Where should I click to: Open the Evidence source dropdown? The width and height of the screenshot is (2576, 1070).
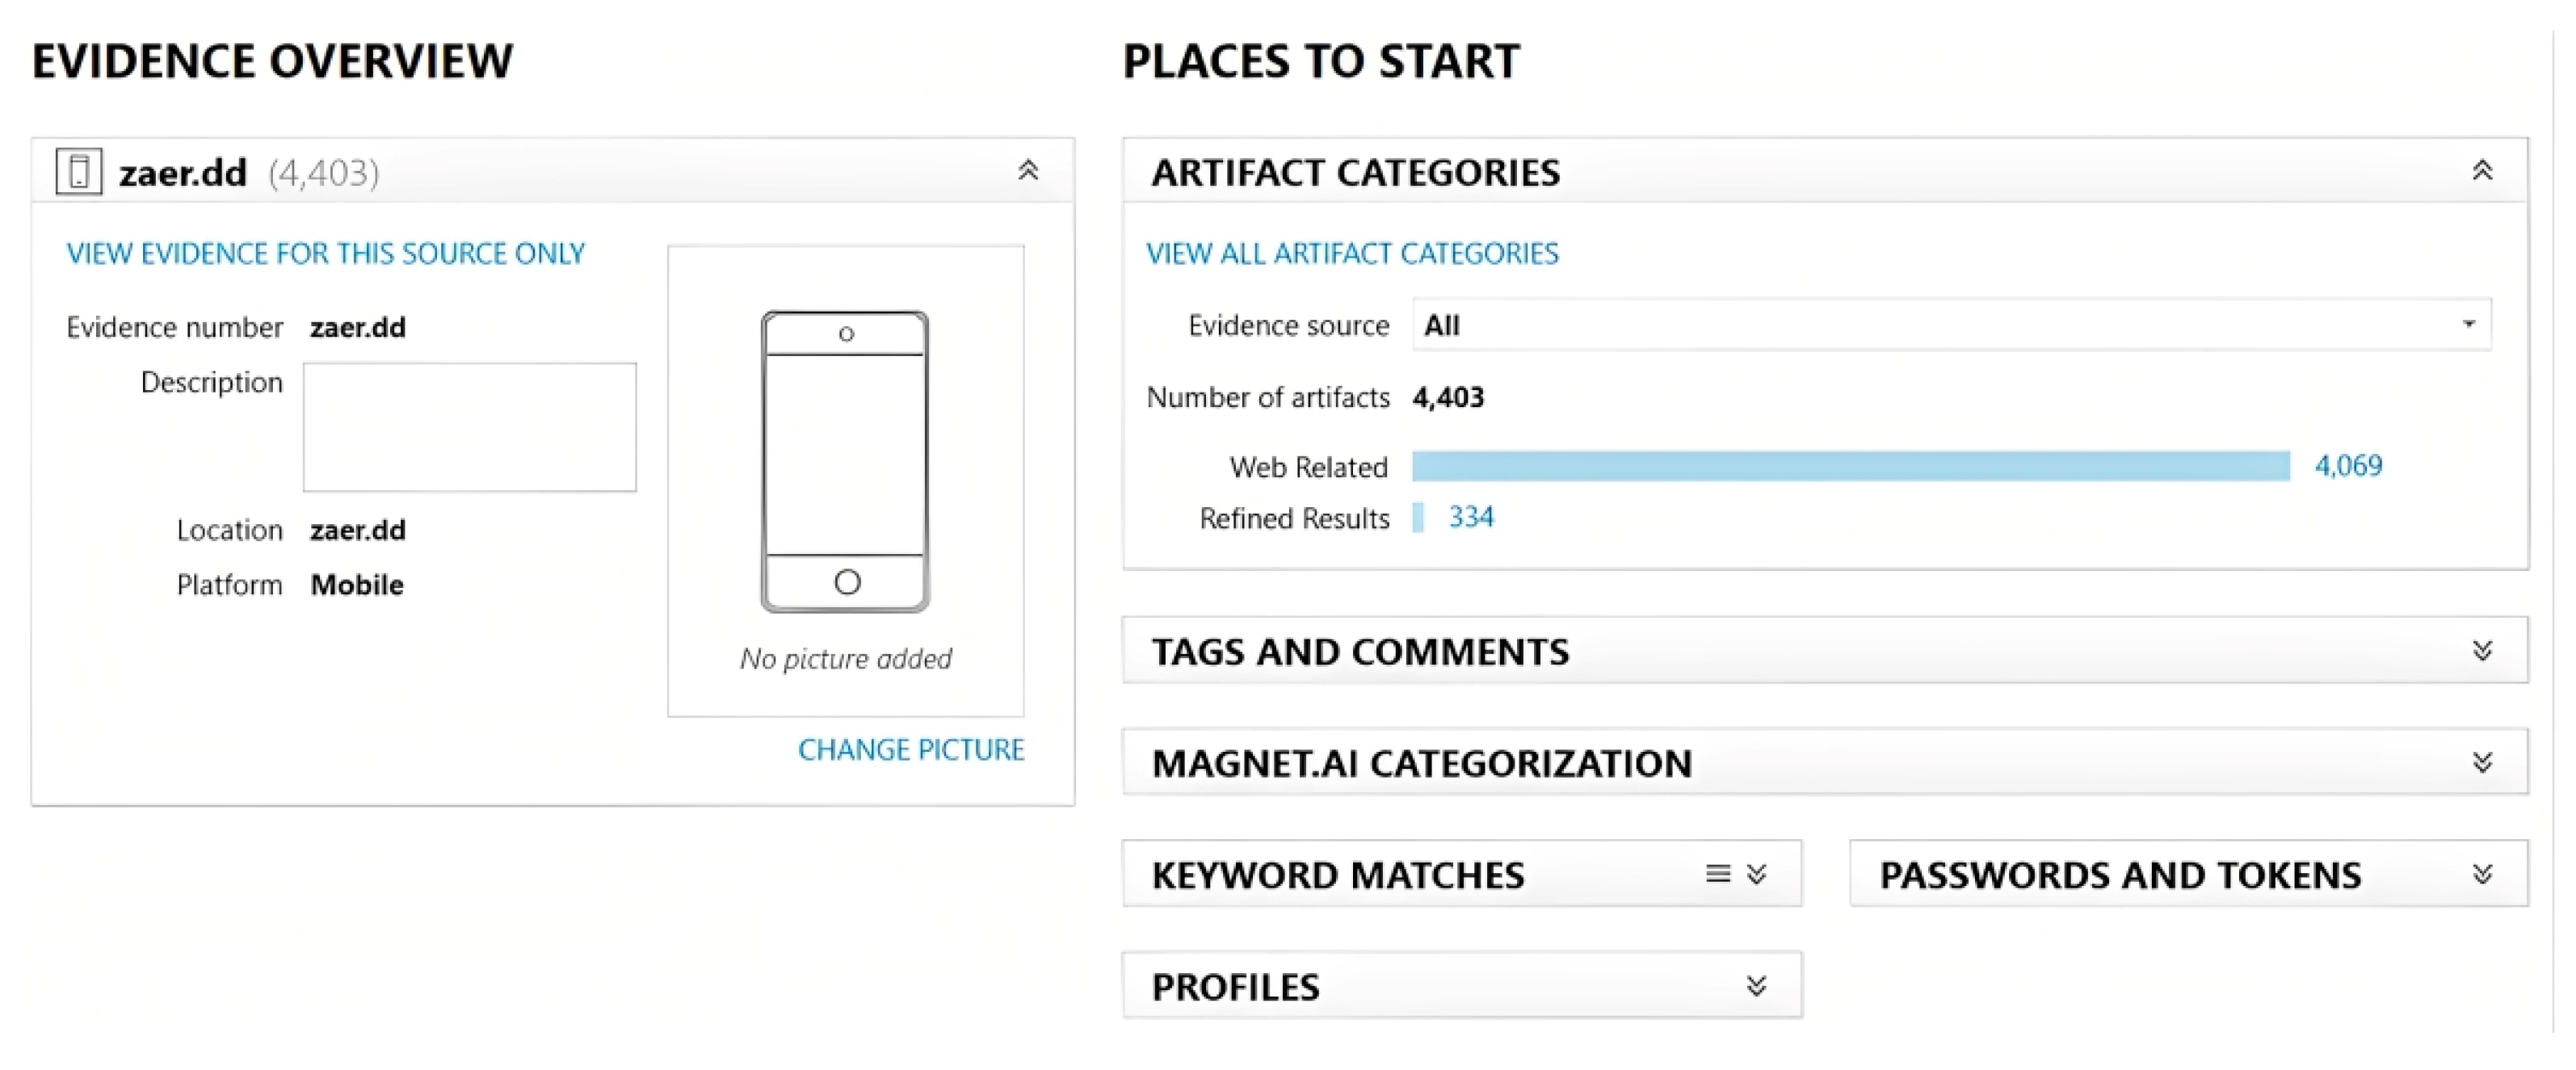[2468, 324]
